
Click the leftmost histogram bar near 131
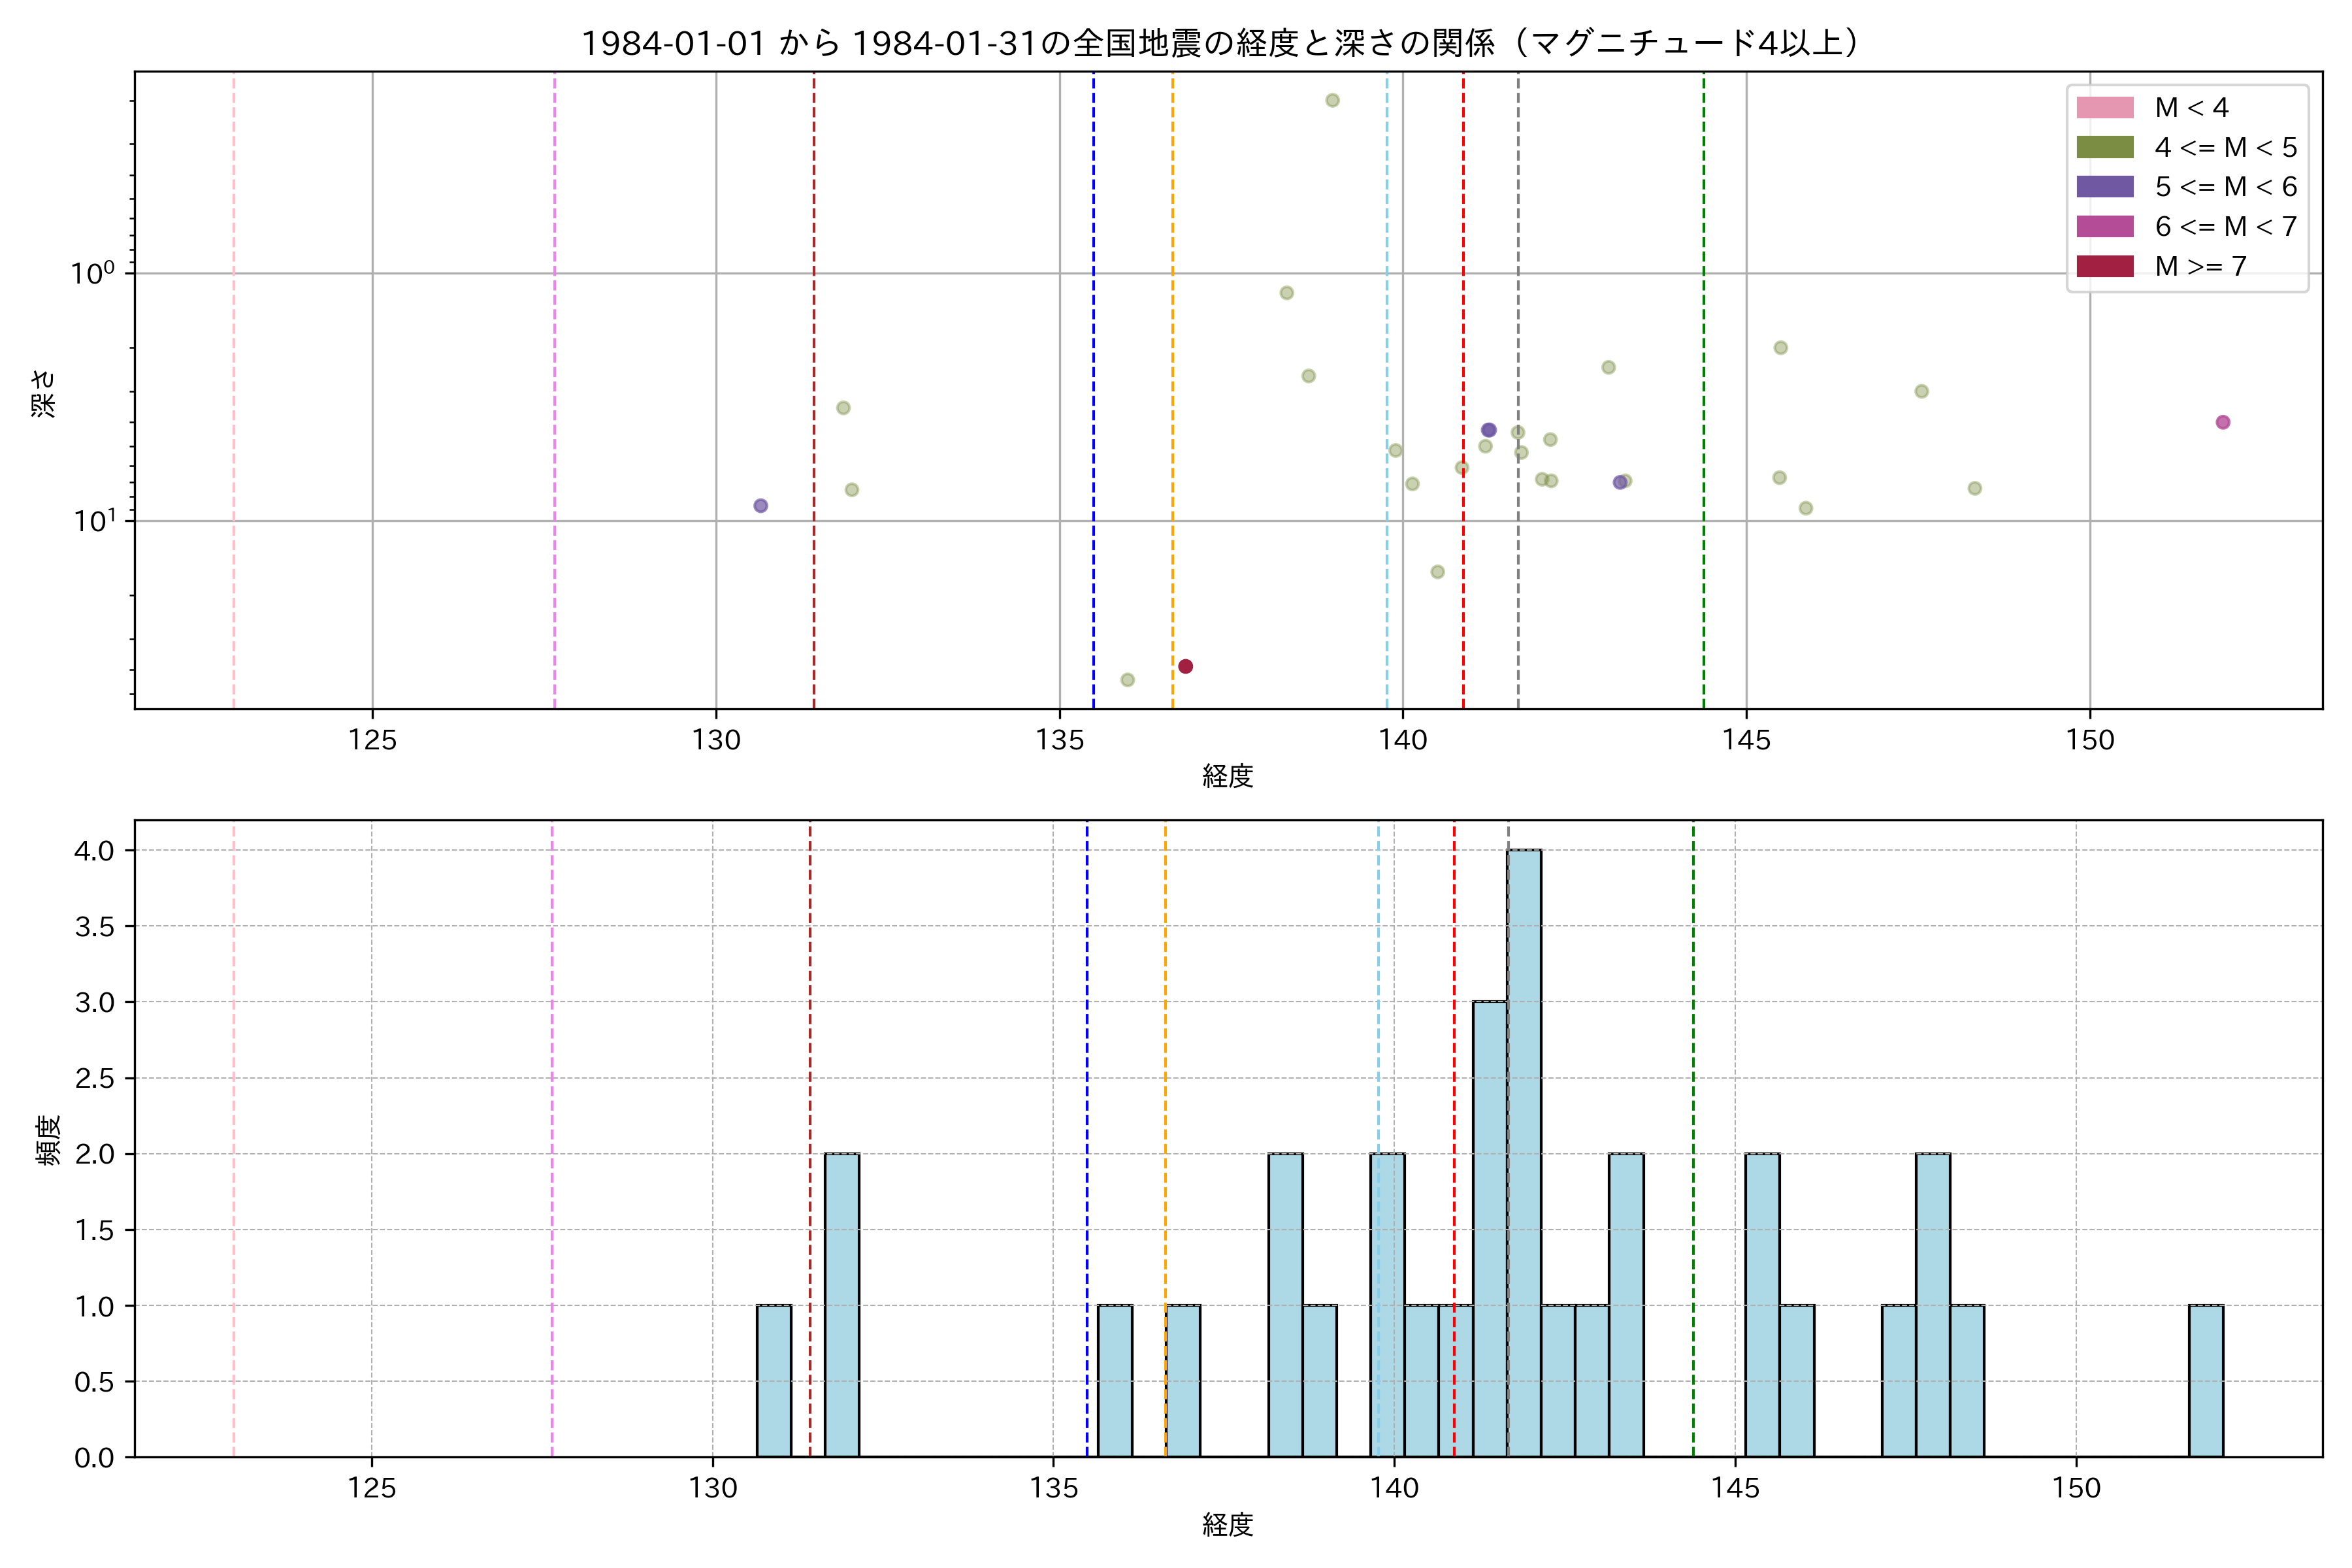(x=773, y=1380)
